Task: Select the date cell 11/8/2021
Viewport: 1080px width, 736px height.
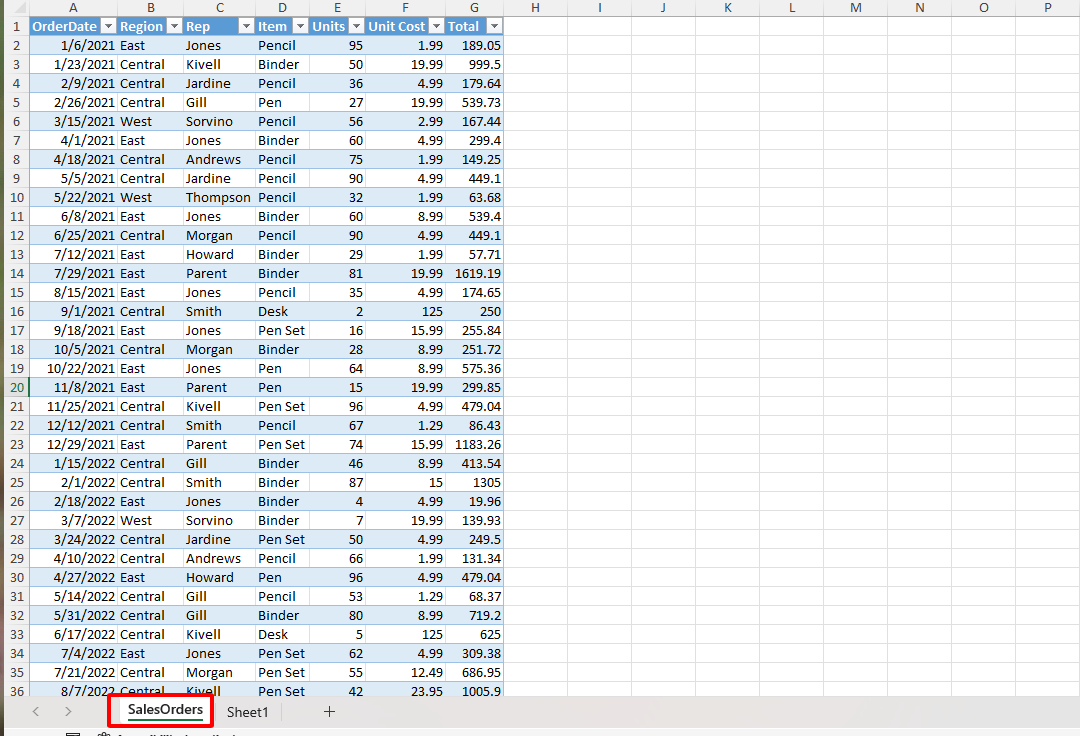Action: click(x=73, y=388)
